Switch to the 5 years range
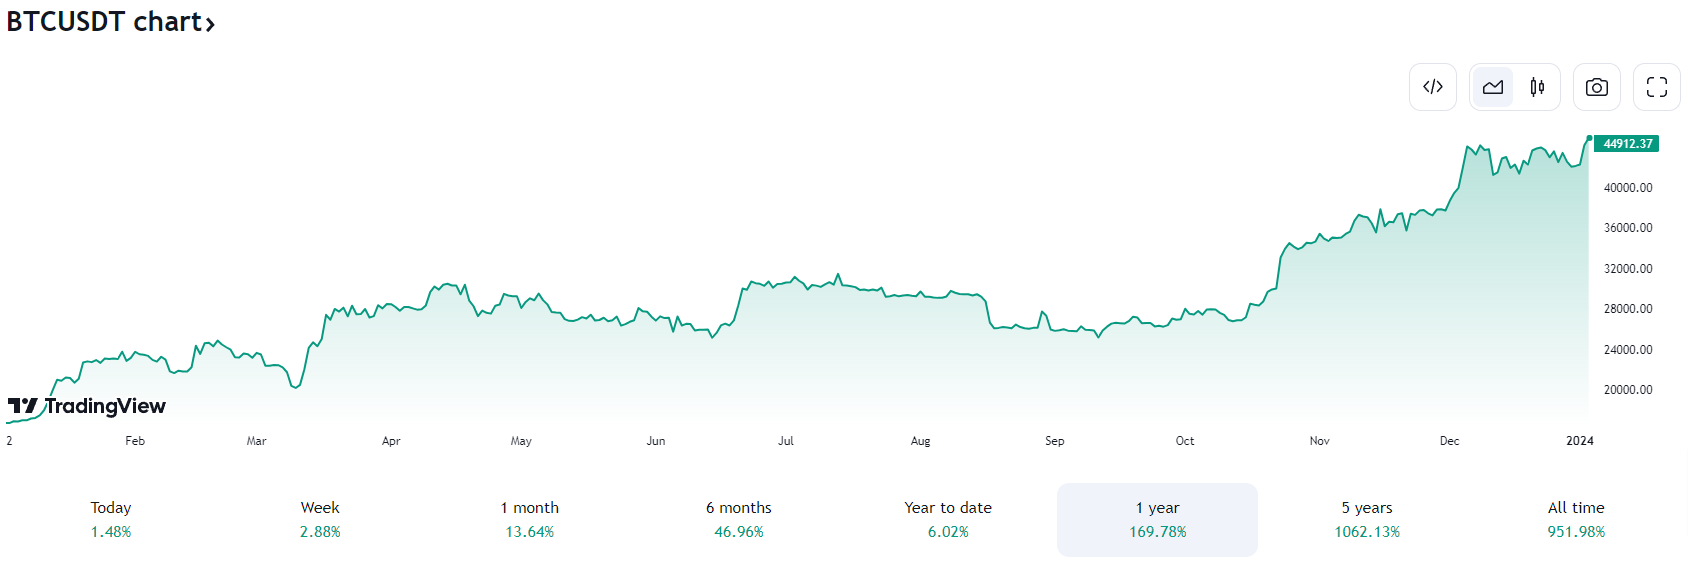The width and height of the screenshot is (1688, 564). [x=1367, y=520]
